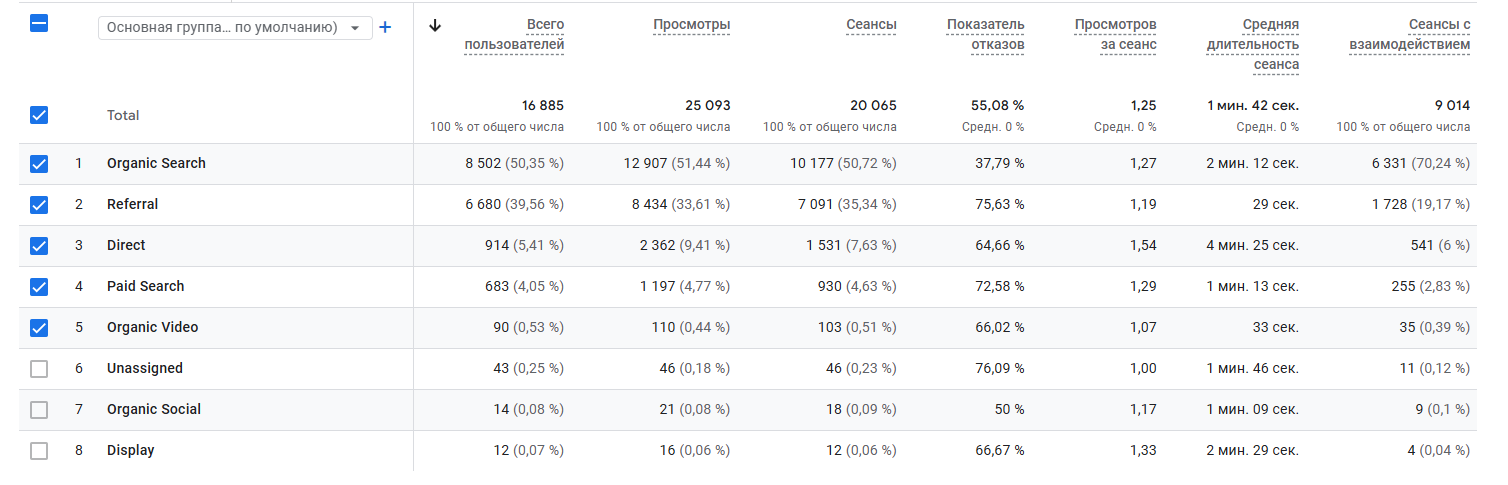Screen dimensions: 1508x485
Task: Click Organic Video views per session 1,07
Action: coord(1143,327)
